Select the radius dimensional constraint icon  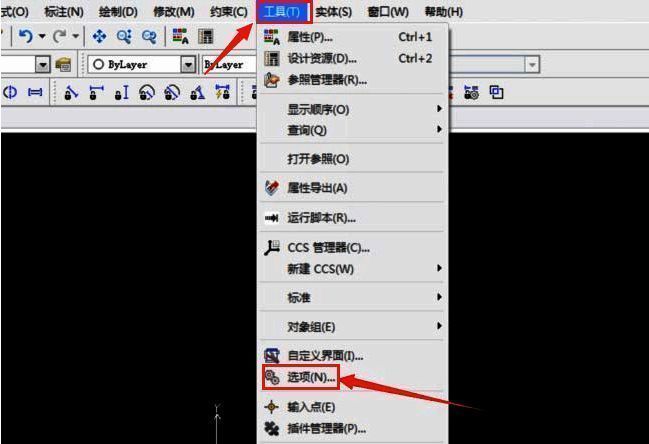(147, 92)
